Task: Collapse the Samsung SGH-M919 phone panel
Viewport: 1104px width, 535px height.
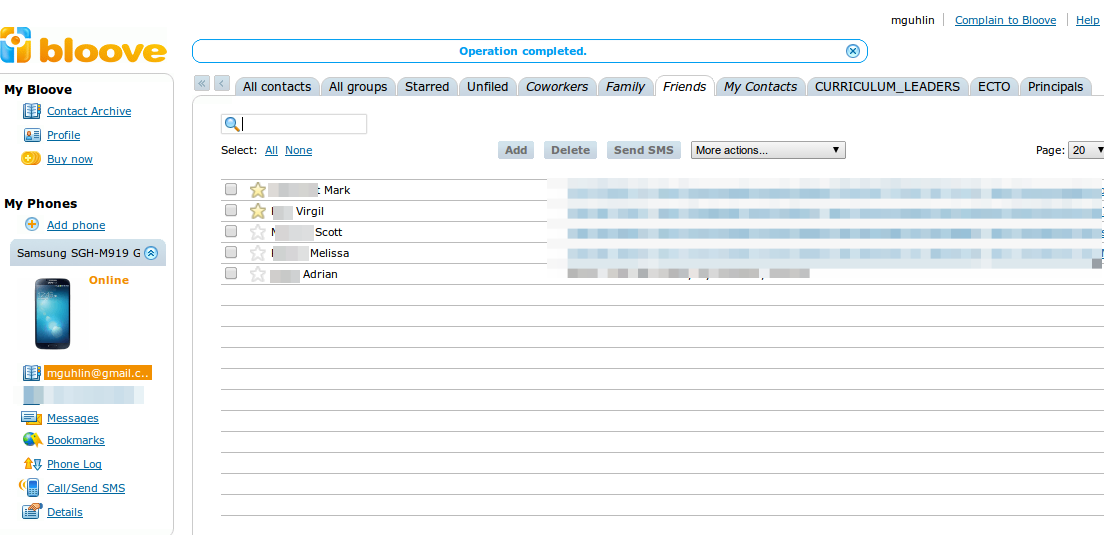Action: (151, 253)
